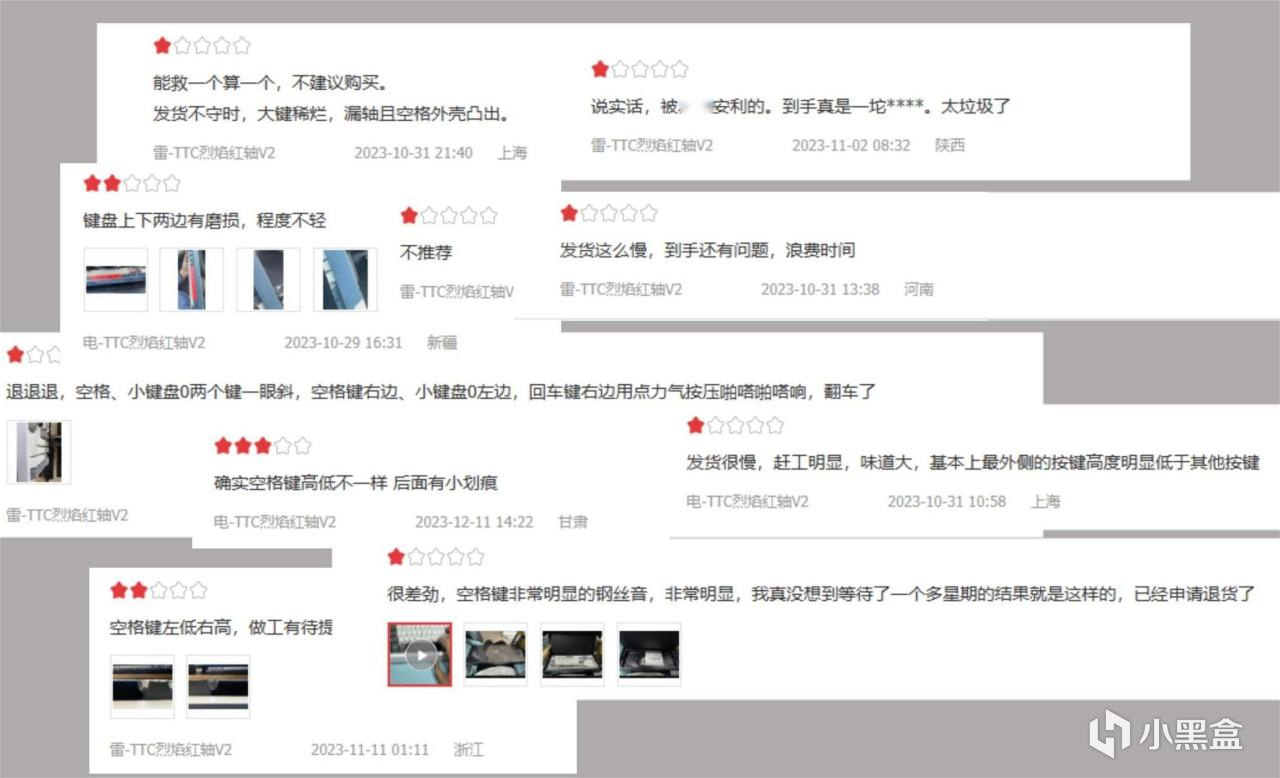Screen dimensions: 1280x778
Task: Click the 陕西 location label
Action: [950, 145]
